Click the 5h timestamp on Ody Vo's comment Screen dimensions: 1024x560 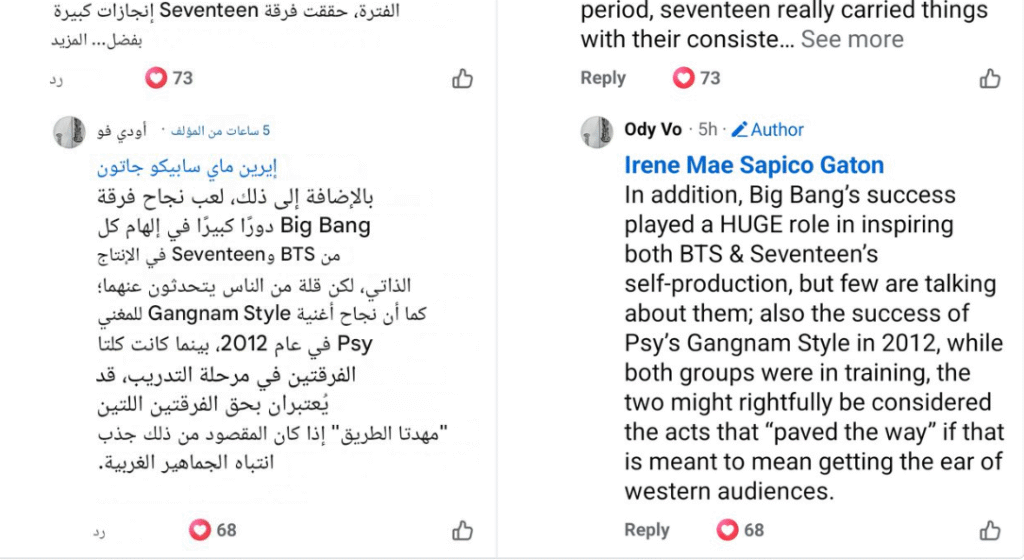pos(707,129)
